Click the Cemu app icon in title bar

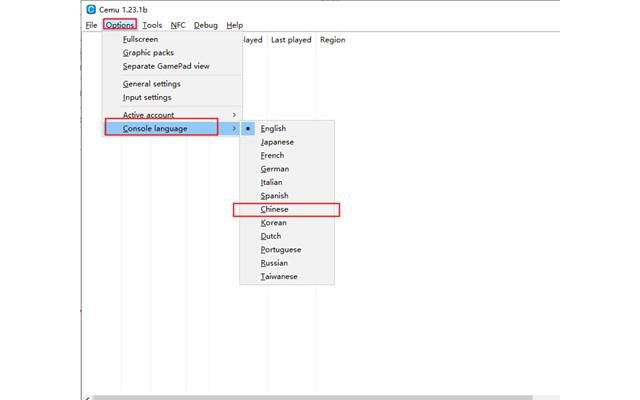[x=91, y=9]
